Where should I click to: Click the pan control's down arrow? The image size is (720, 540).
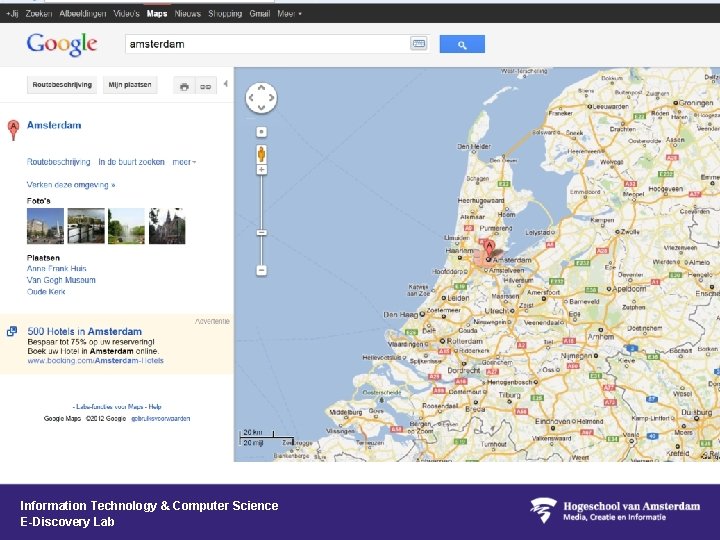coord(261,108)
